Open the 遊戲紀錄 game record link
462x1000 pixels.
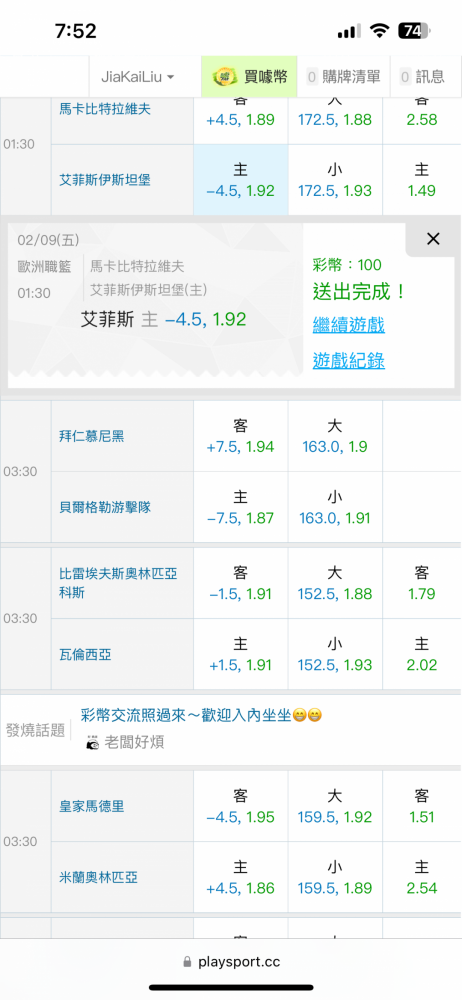(348, 361)
